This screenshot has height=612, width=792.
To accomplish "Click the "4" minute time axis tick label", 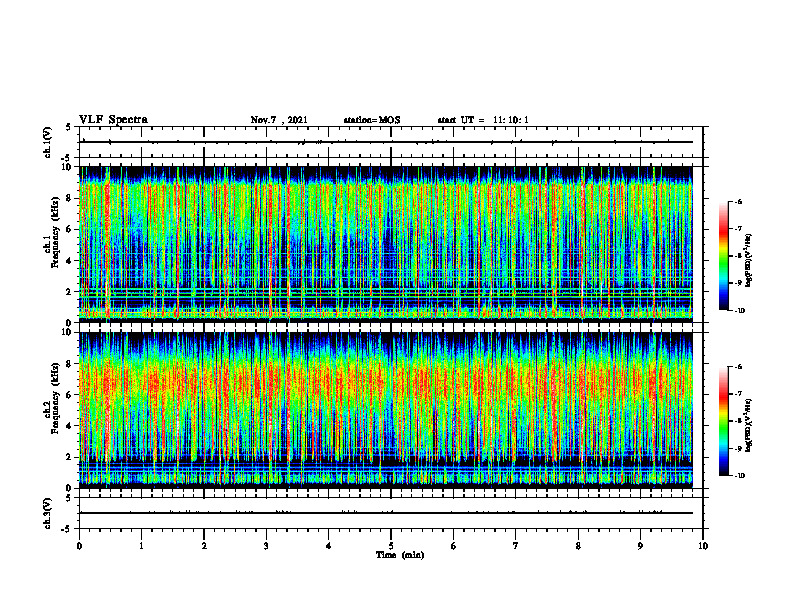I will point(329,546).
